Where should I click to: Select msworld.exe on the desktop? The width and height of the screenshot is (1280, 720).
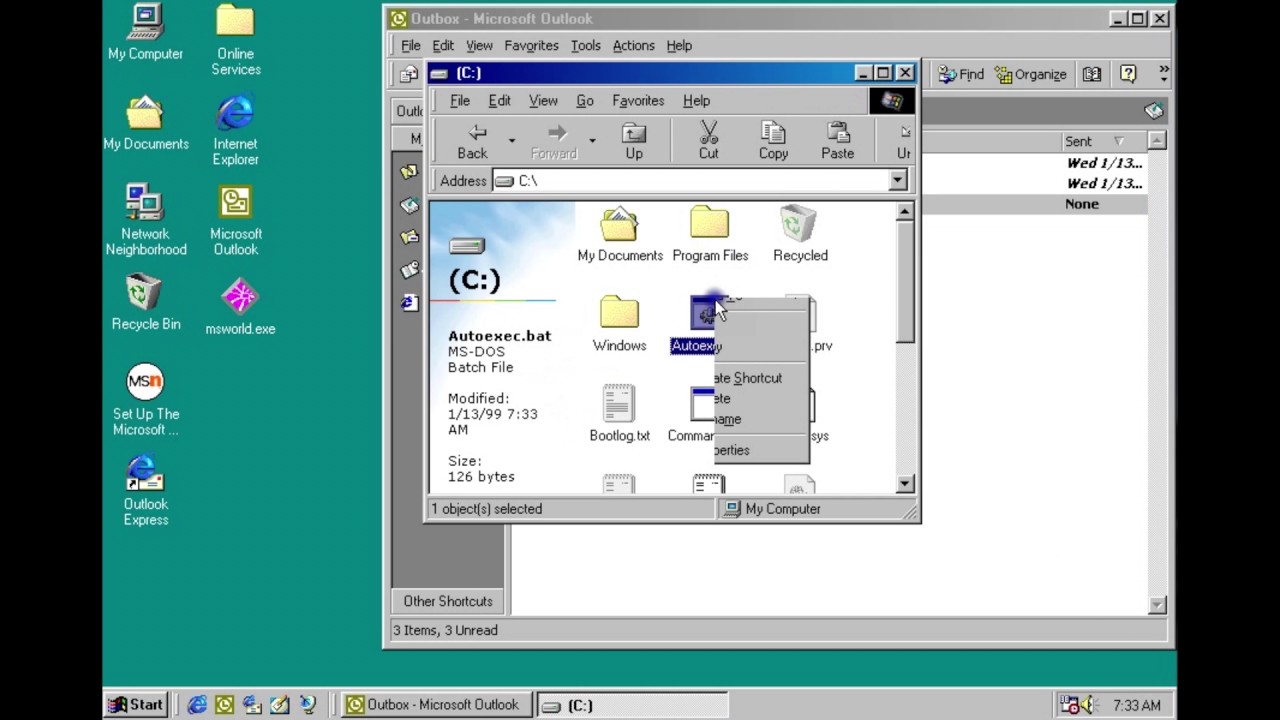click(239, 306)
